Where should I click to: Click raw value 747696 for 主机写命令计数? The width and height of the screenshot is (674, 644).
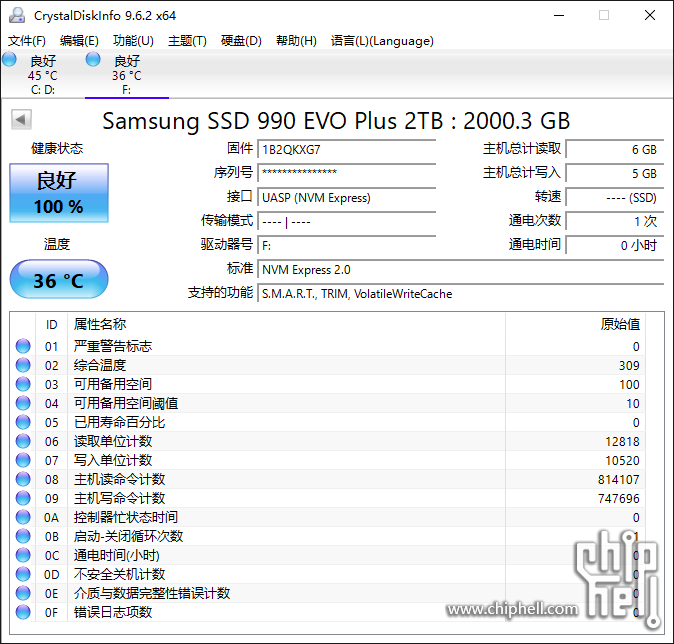coord(619,499)
